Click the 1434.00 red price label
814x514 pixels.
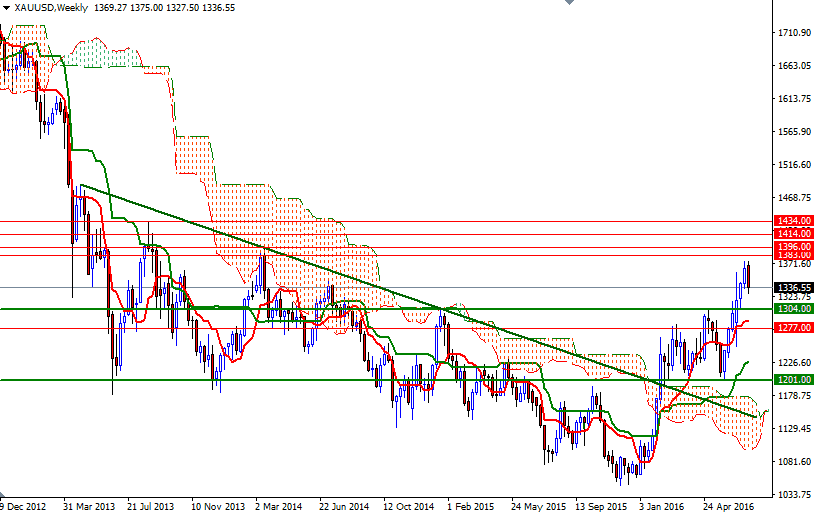(793, 221)
